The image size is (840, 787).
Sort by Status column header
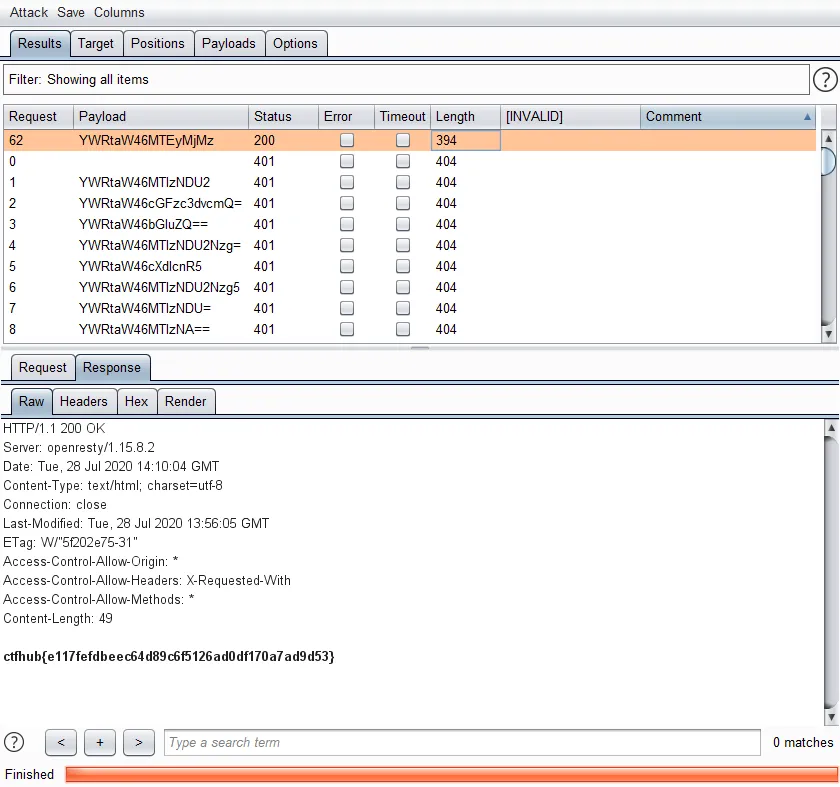(x=283, y=117)
